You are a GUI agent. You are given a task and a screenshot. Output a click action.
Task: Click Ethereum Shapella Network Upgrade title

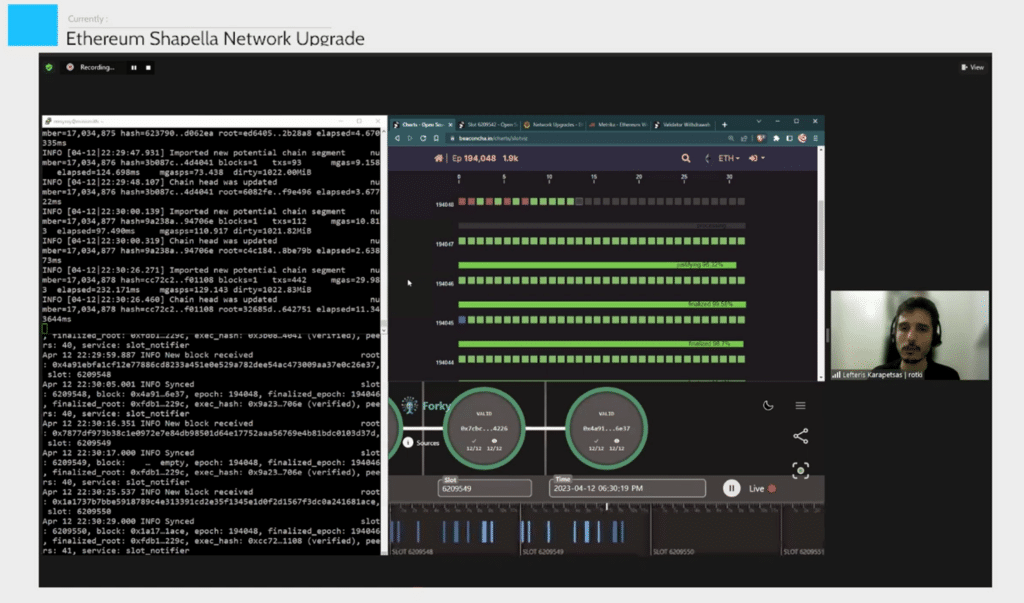(x=215, y=38)
